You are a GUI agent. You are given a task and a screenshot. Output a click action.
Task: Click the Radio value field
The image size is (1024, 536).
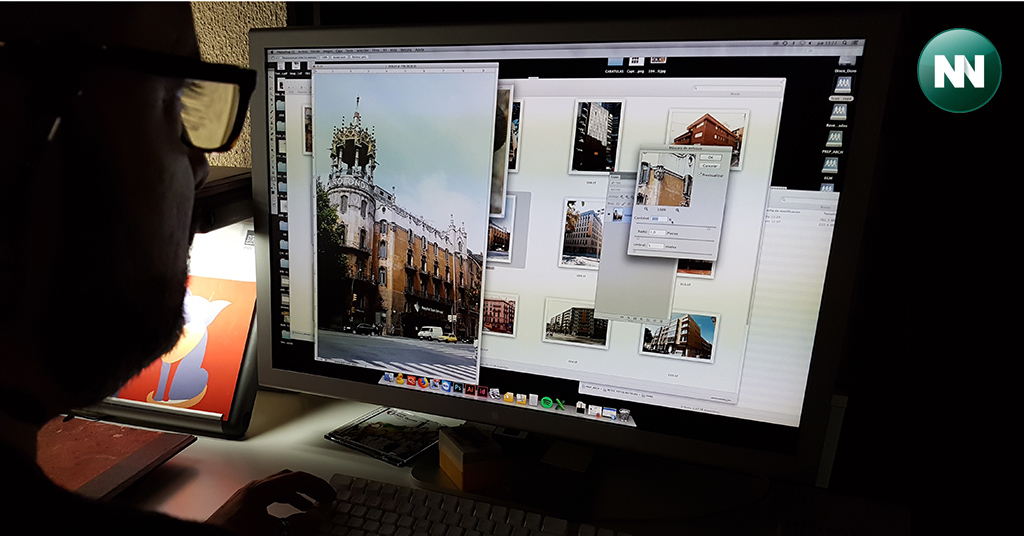(657, 232)
